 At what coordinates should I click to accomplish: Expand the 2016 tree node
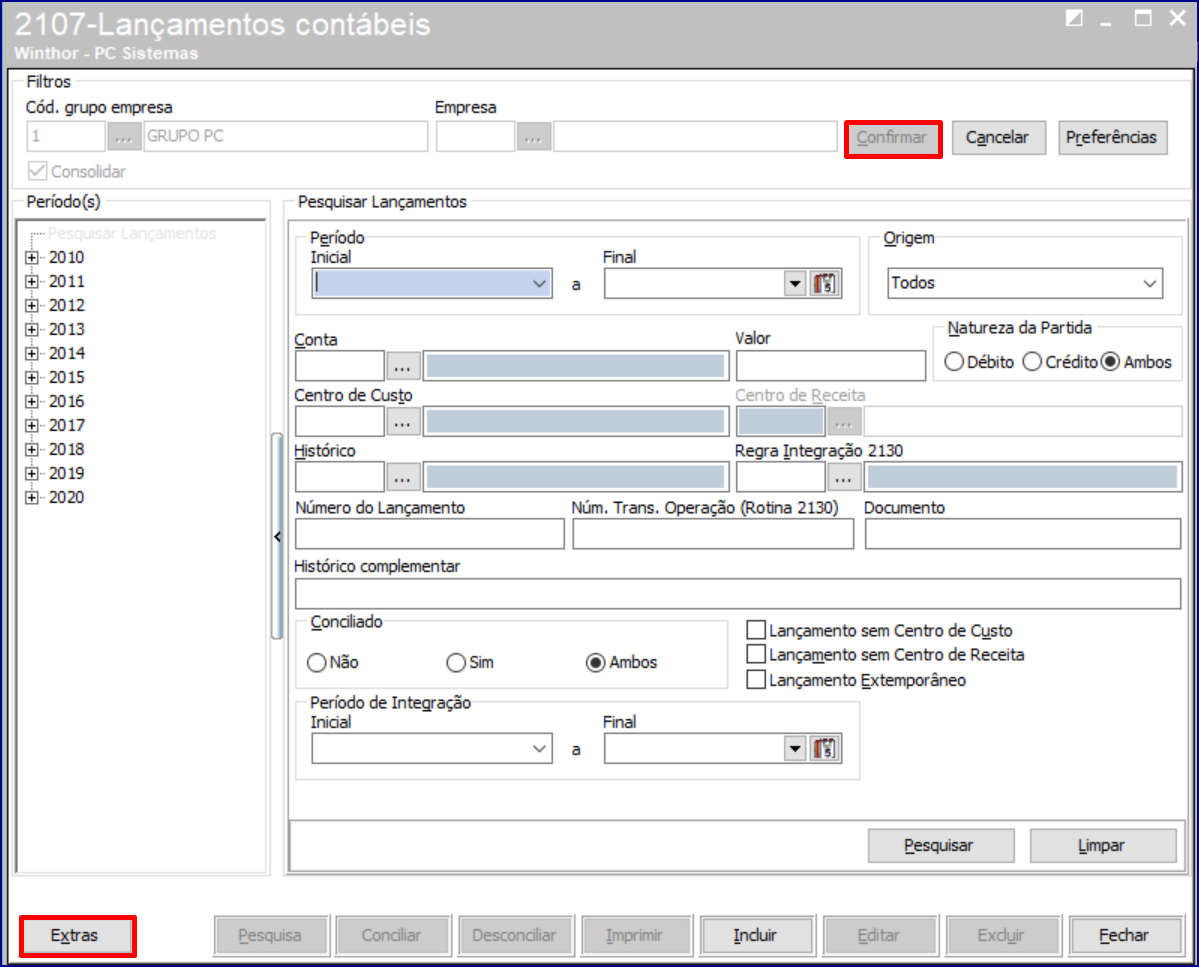[x=31, y=401]
